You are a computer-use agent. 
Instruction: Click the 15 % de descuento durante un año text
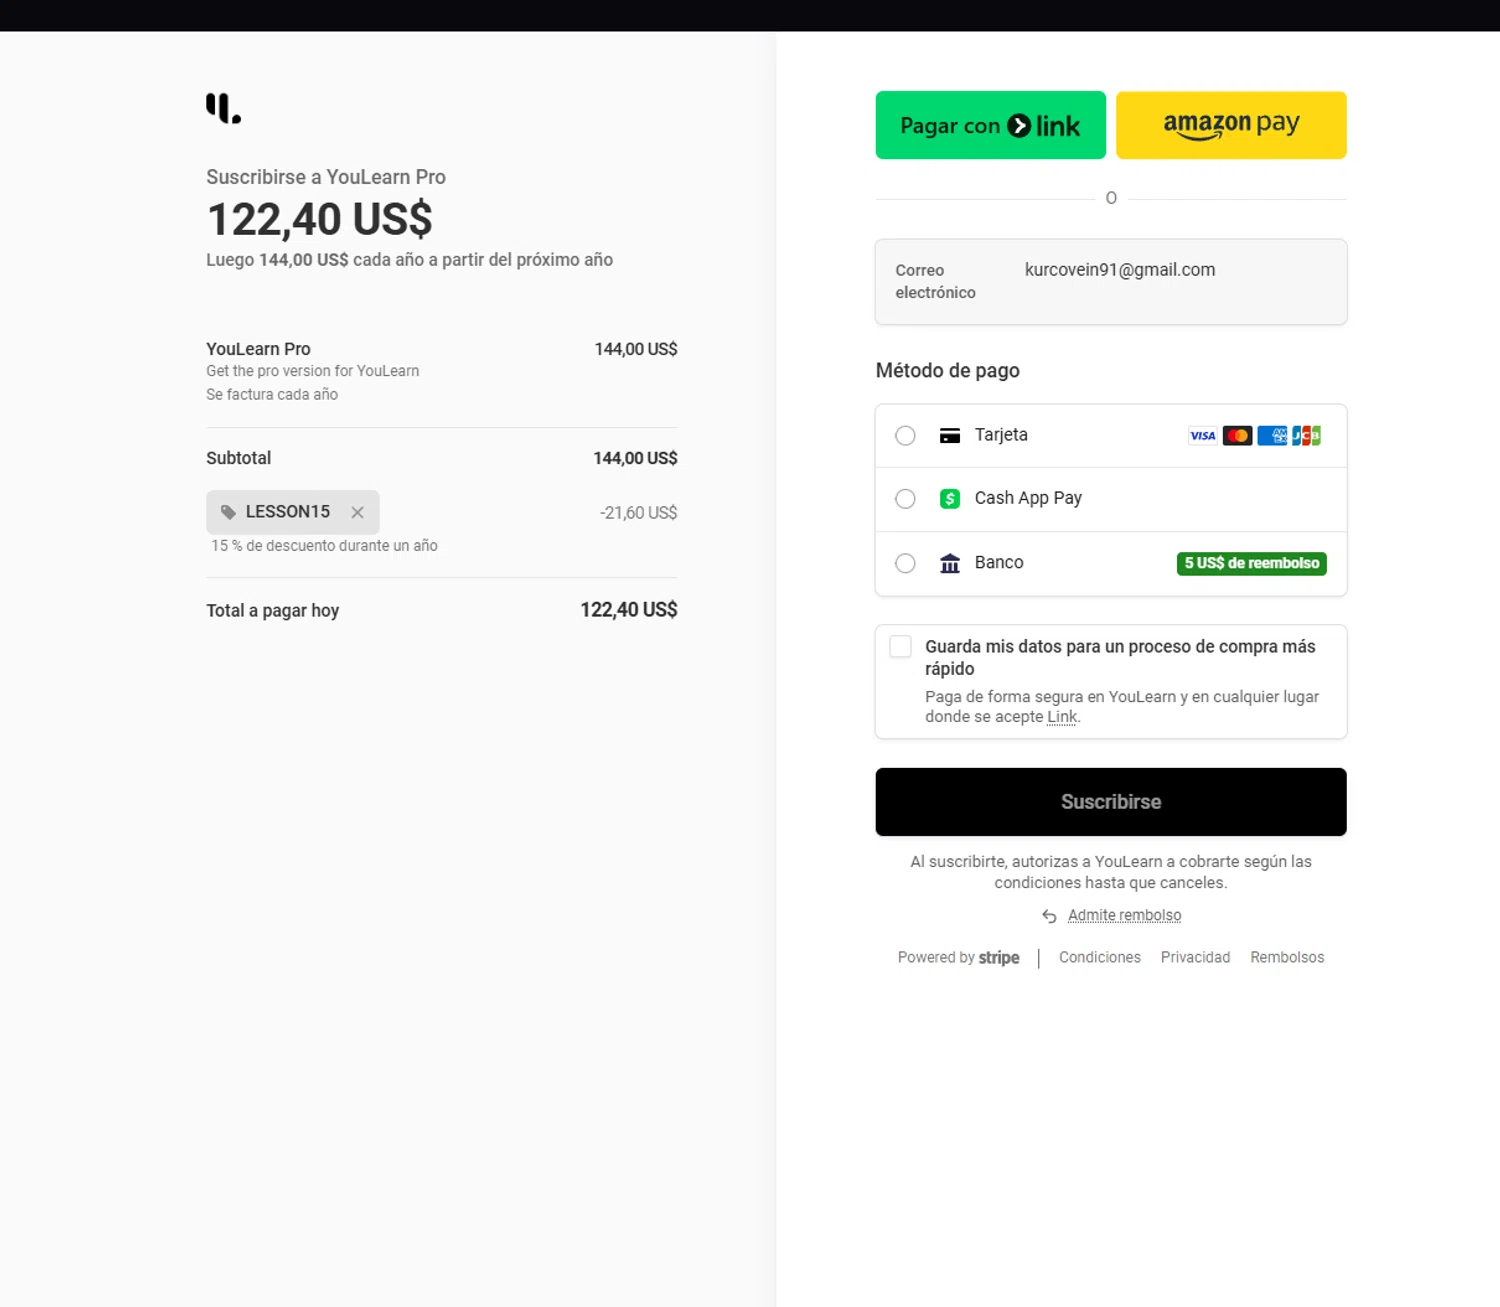[324, 546]
